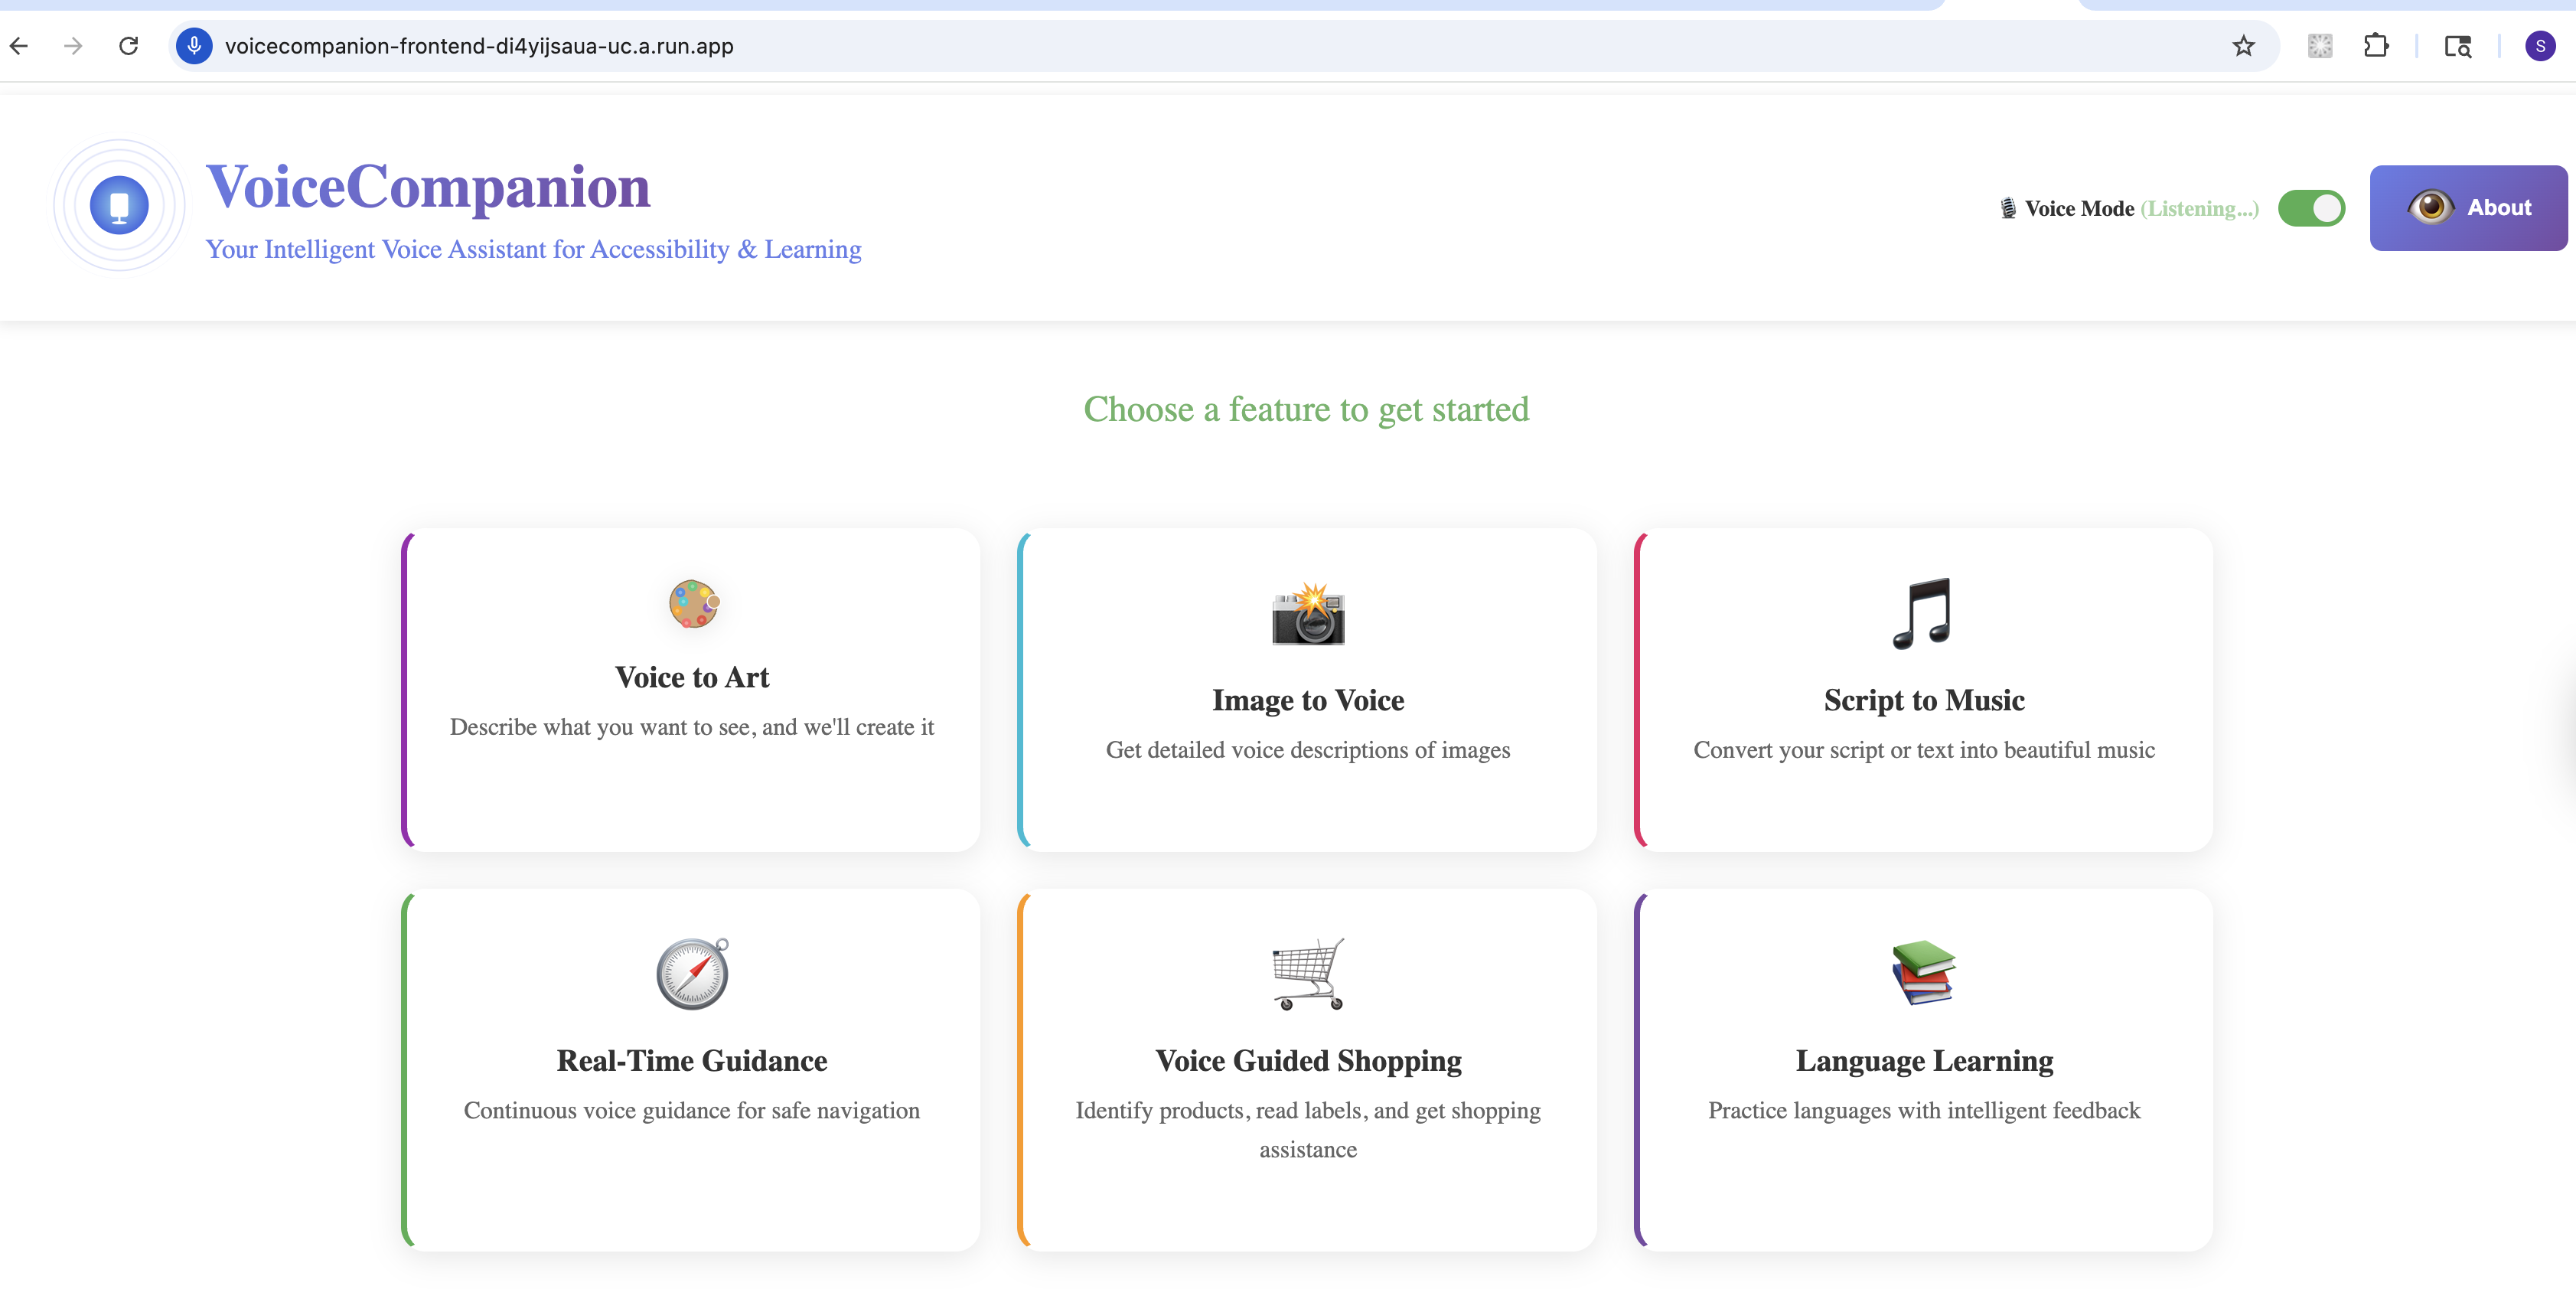Open the About button
Viewport: 2576px width, 1312px height.
[x=2468, y=208]
